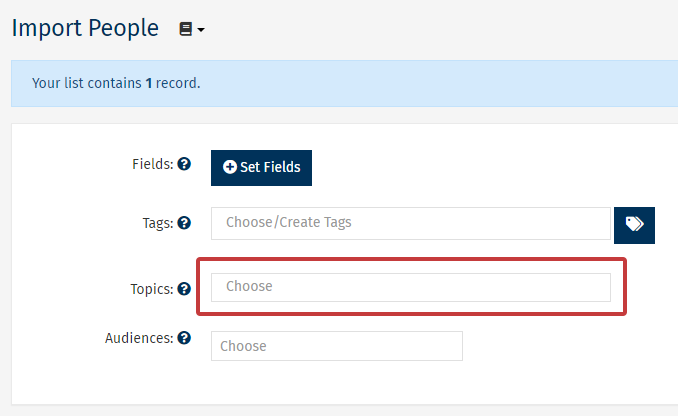Screen dimensions: 678x416
Task: Click the plus icon on Set Fields
Action: [x=230, y=167]
